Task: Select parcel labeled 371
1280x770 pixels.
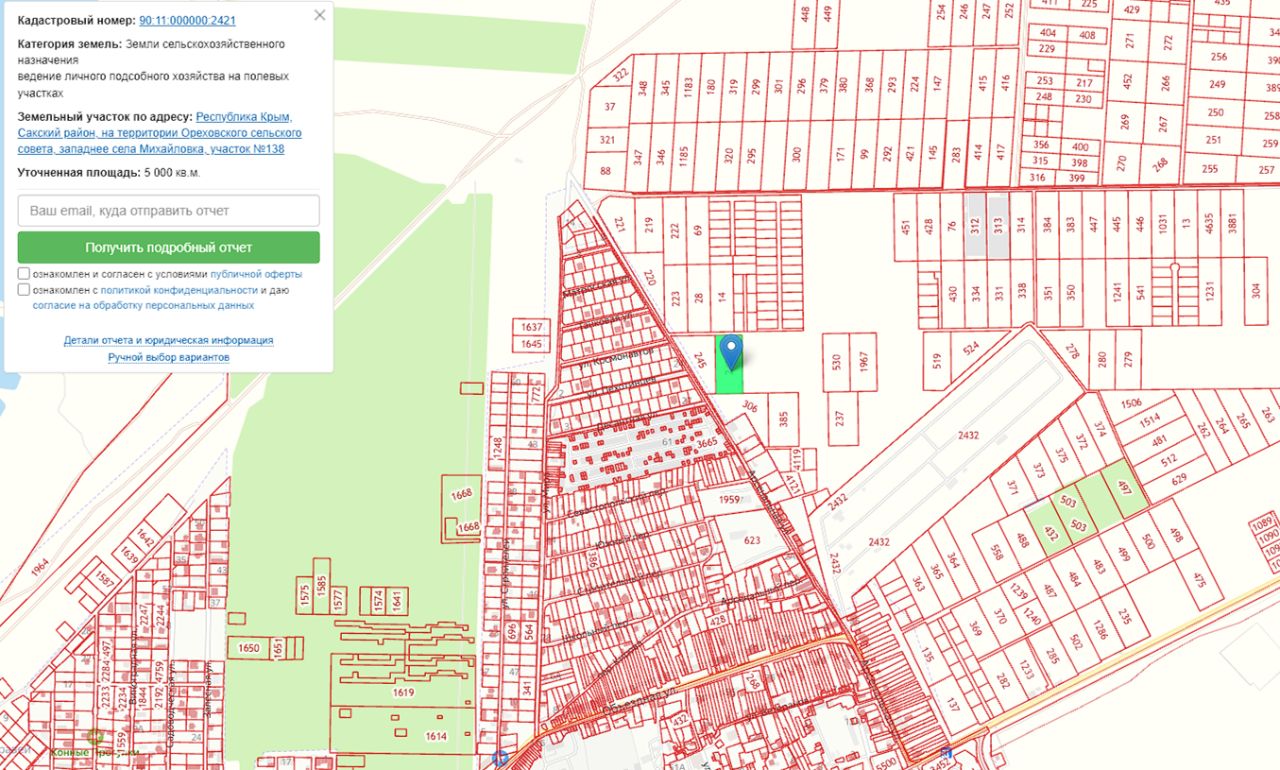Action: coord(1012,487)
